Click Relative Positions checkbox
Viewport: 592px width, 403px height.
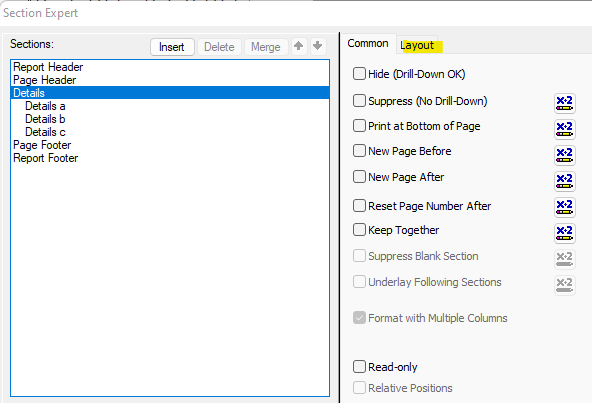coord(359,388)
